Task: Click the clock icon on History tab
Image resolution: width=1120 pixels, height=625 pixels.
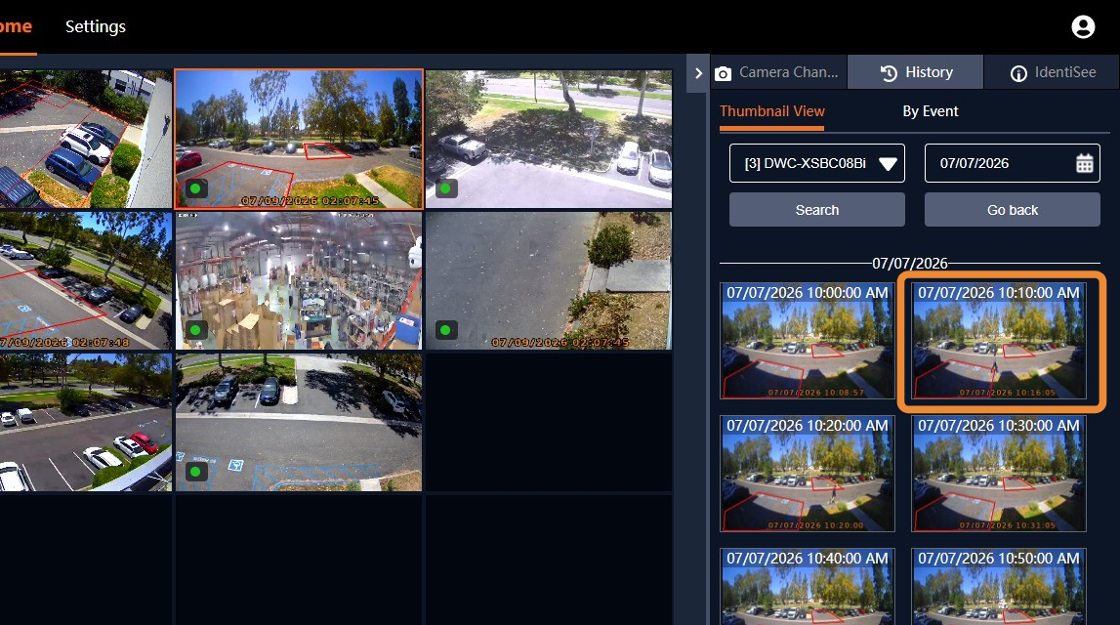Action: [889, 74]
